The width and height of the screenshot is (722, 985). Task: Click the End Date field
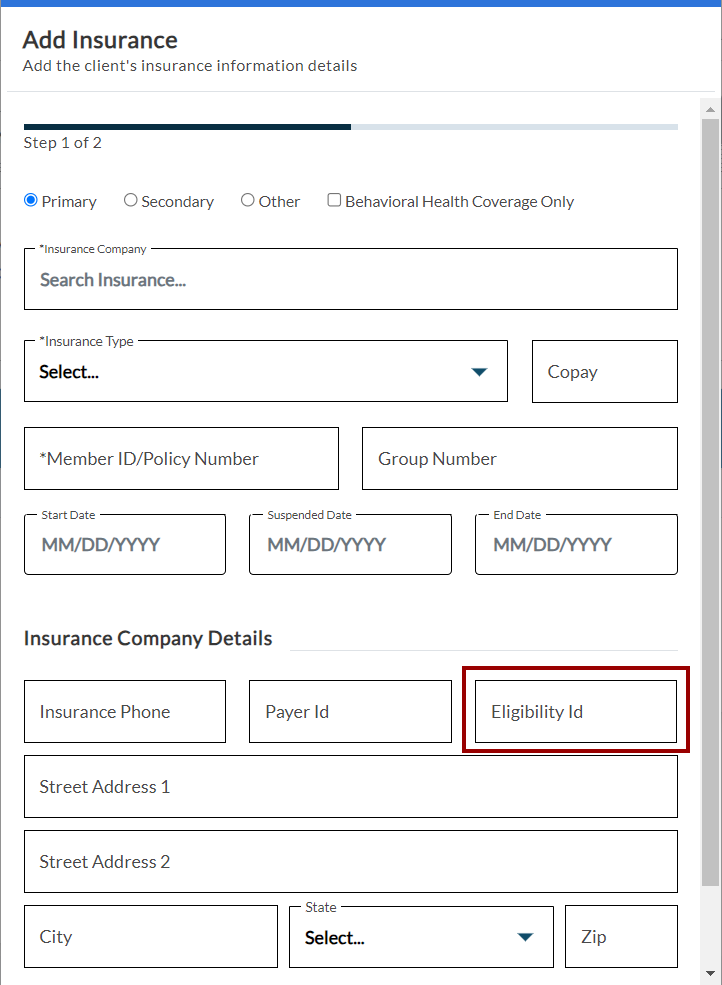click(x=576, y=545)
